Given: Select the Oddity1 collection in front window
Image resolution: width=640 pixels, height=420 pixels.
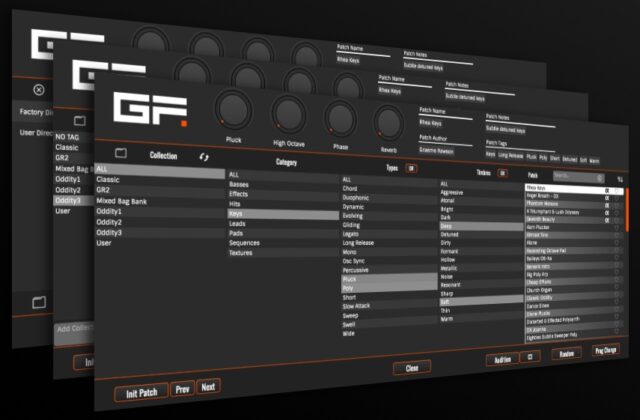Looking at the screenshot, I should (x=160, y=212).
